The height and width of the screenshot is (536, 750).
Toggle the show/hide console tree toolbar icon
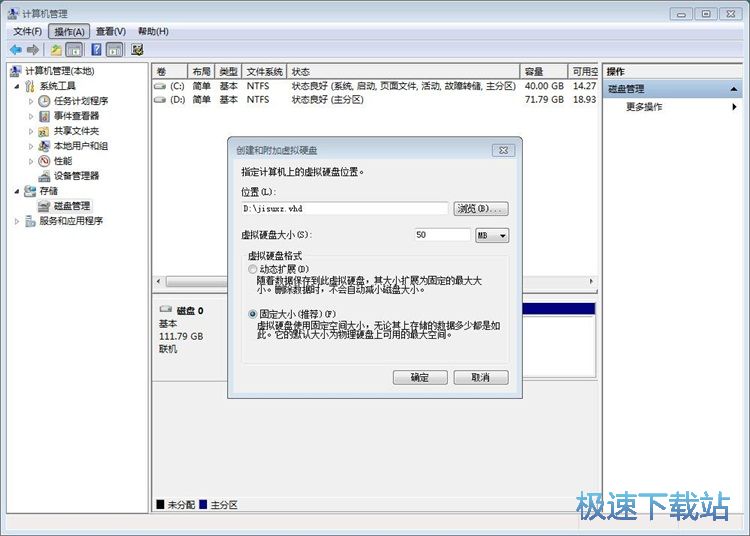click(74, 49)
